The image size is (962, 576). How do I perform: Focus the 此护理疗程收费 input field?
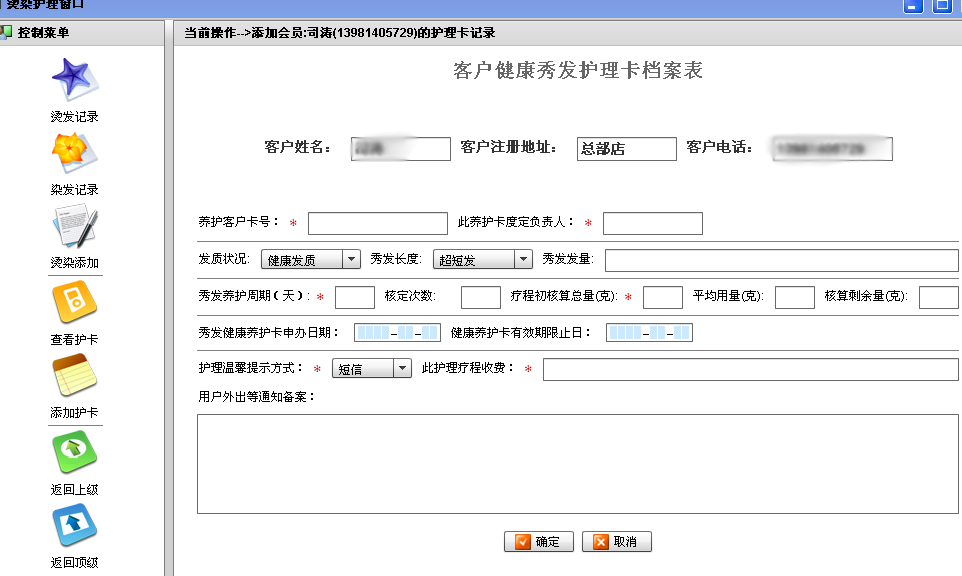(751, 369)
